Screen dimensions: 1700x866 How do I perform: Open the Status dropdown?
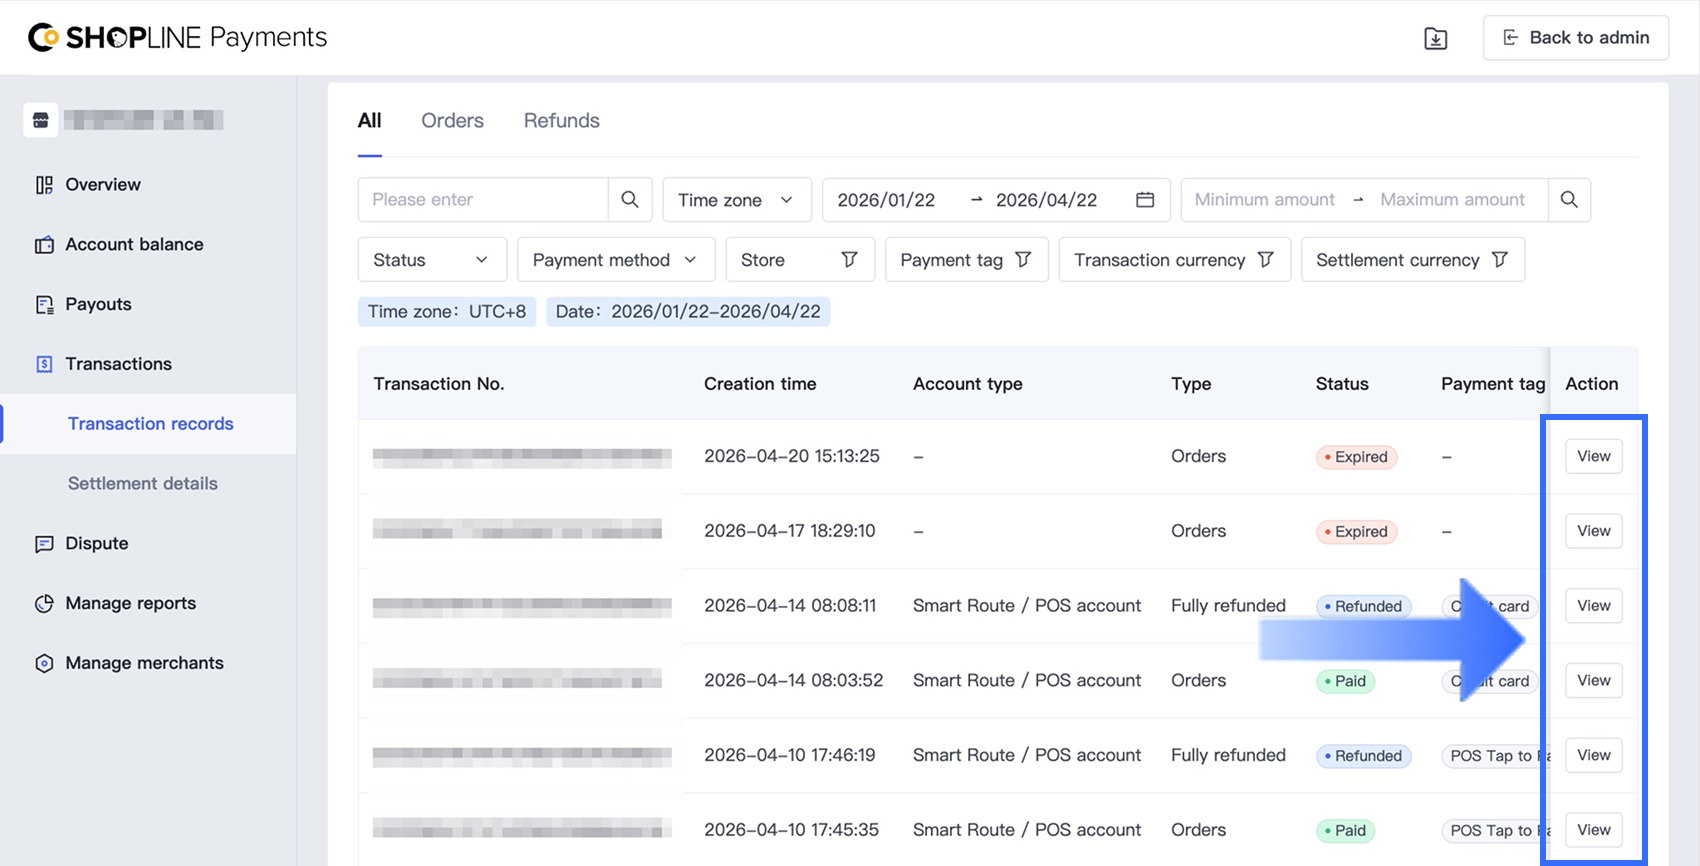point(432,260)
